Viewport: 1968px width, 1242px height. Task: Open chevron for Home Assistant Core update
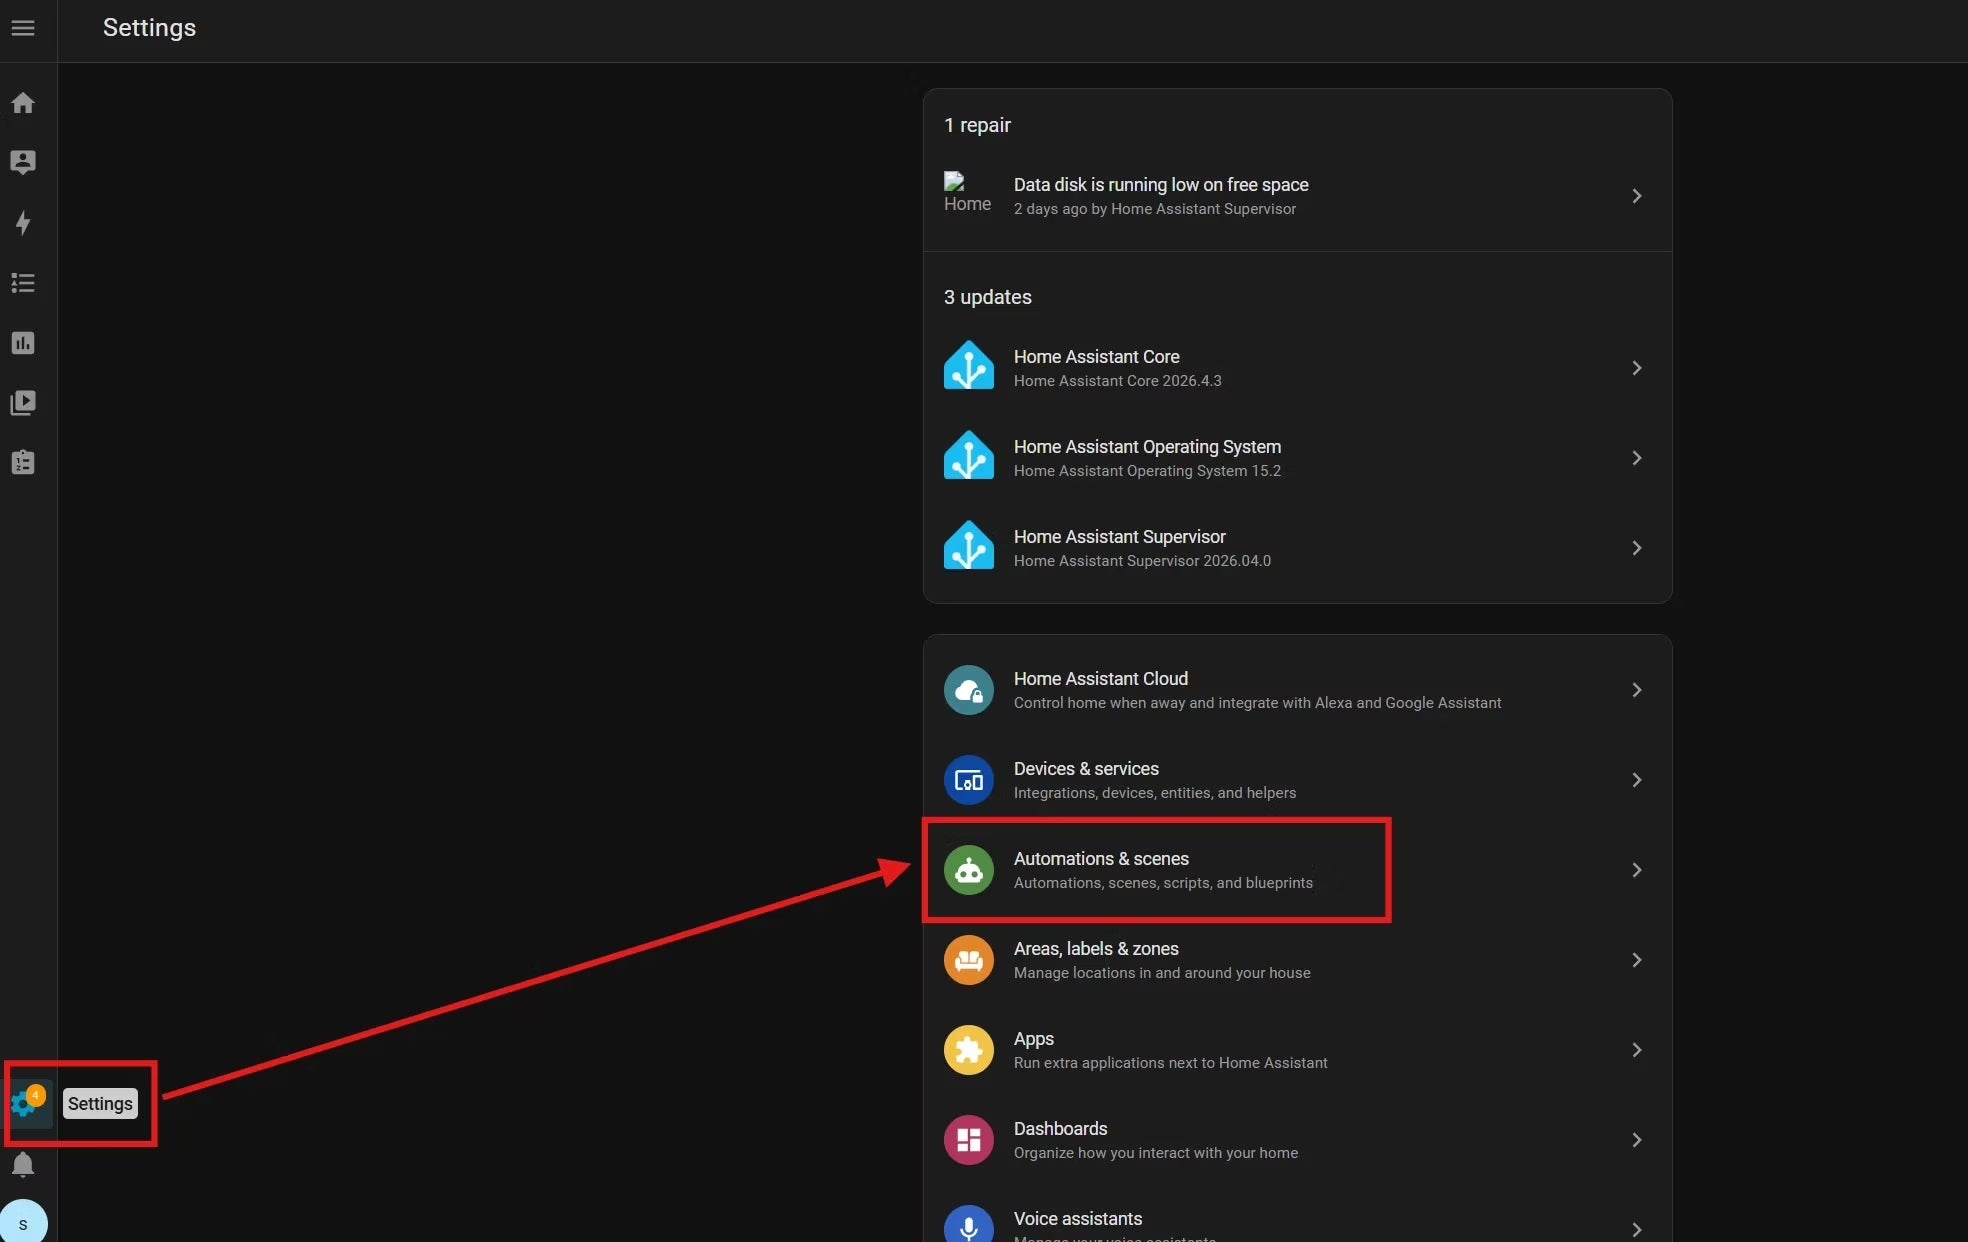click(x=1636, y=368)
